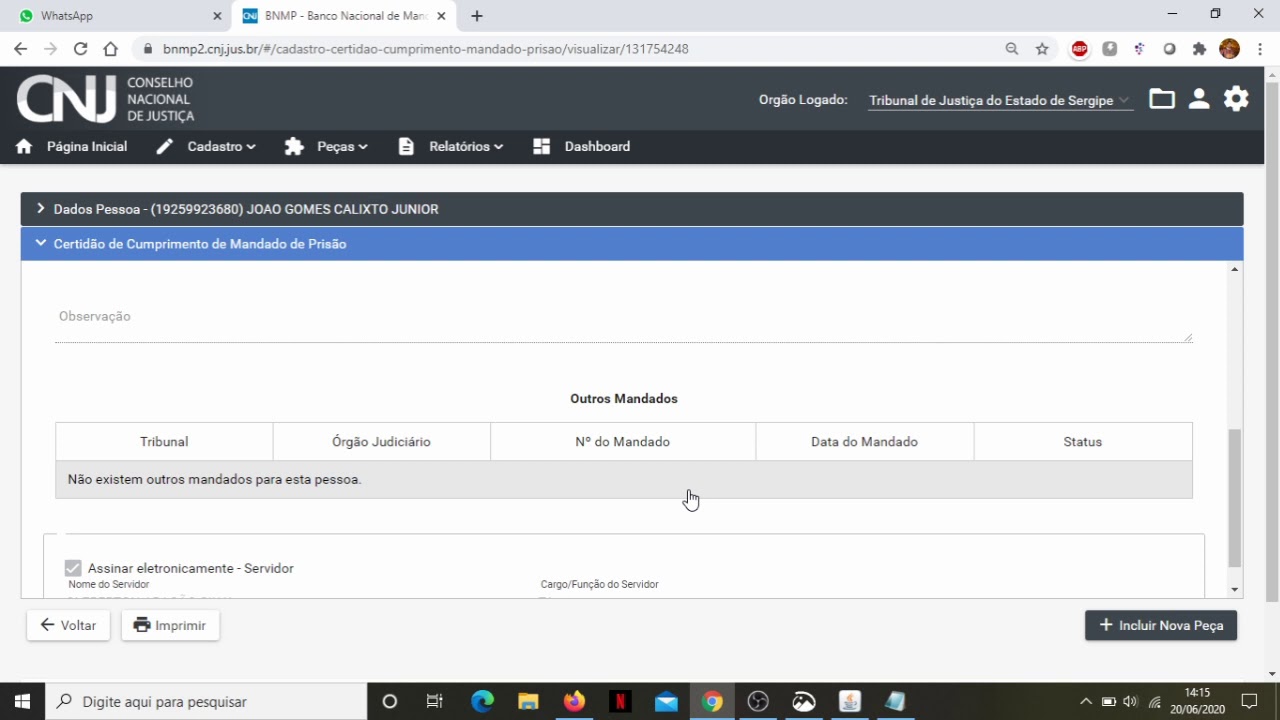Open the notification center
The image size is (1280, 720).
1249,701
